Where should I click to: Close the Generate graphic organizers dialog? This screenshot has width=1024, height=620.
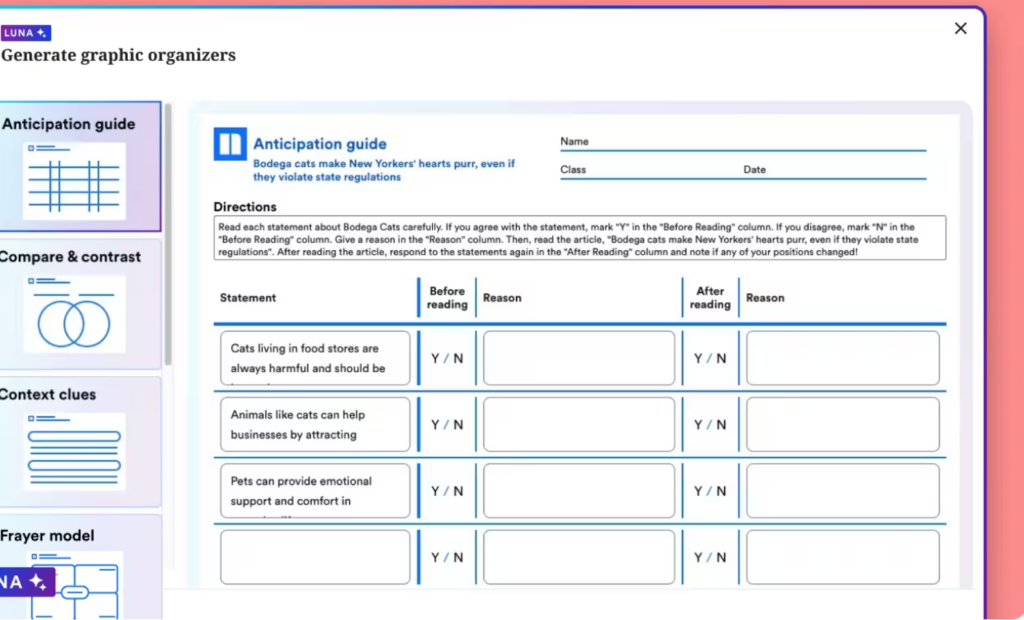[961, 28]
